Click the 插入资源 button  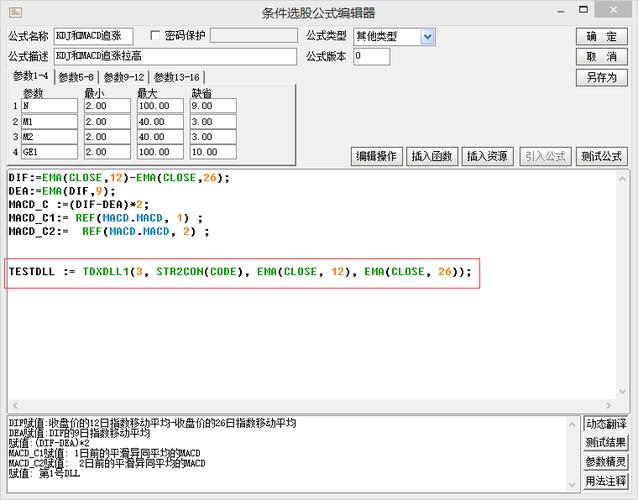click(x=487, y=156)
